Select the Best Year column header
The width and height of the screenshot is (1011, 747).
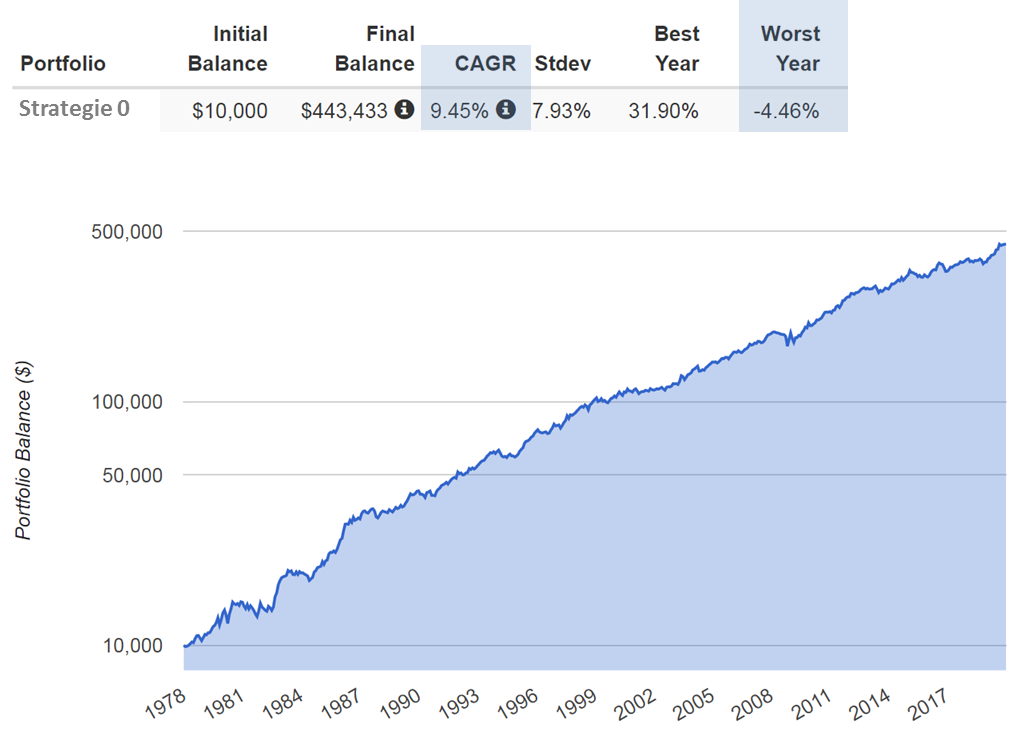[x=676, y=49]
